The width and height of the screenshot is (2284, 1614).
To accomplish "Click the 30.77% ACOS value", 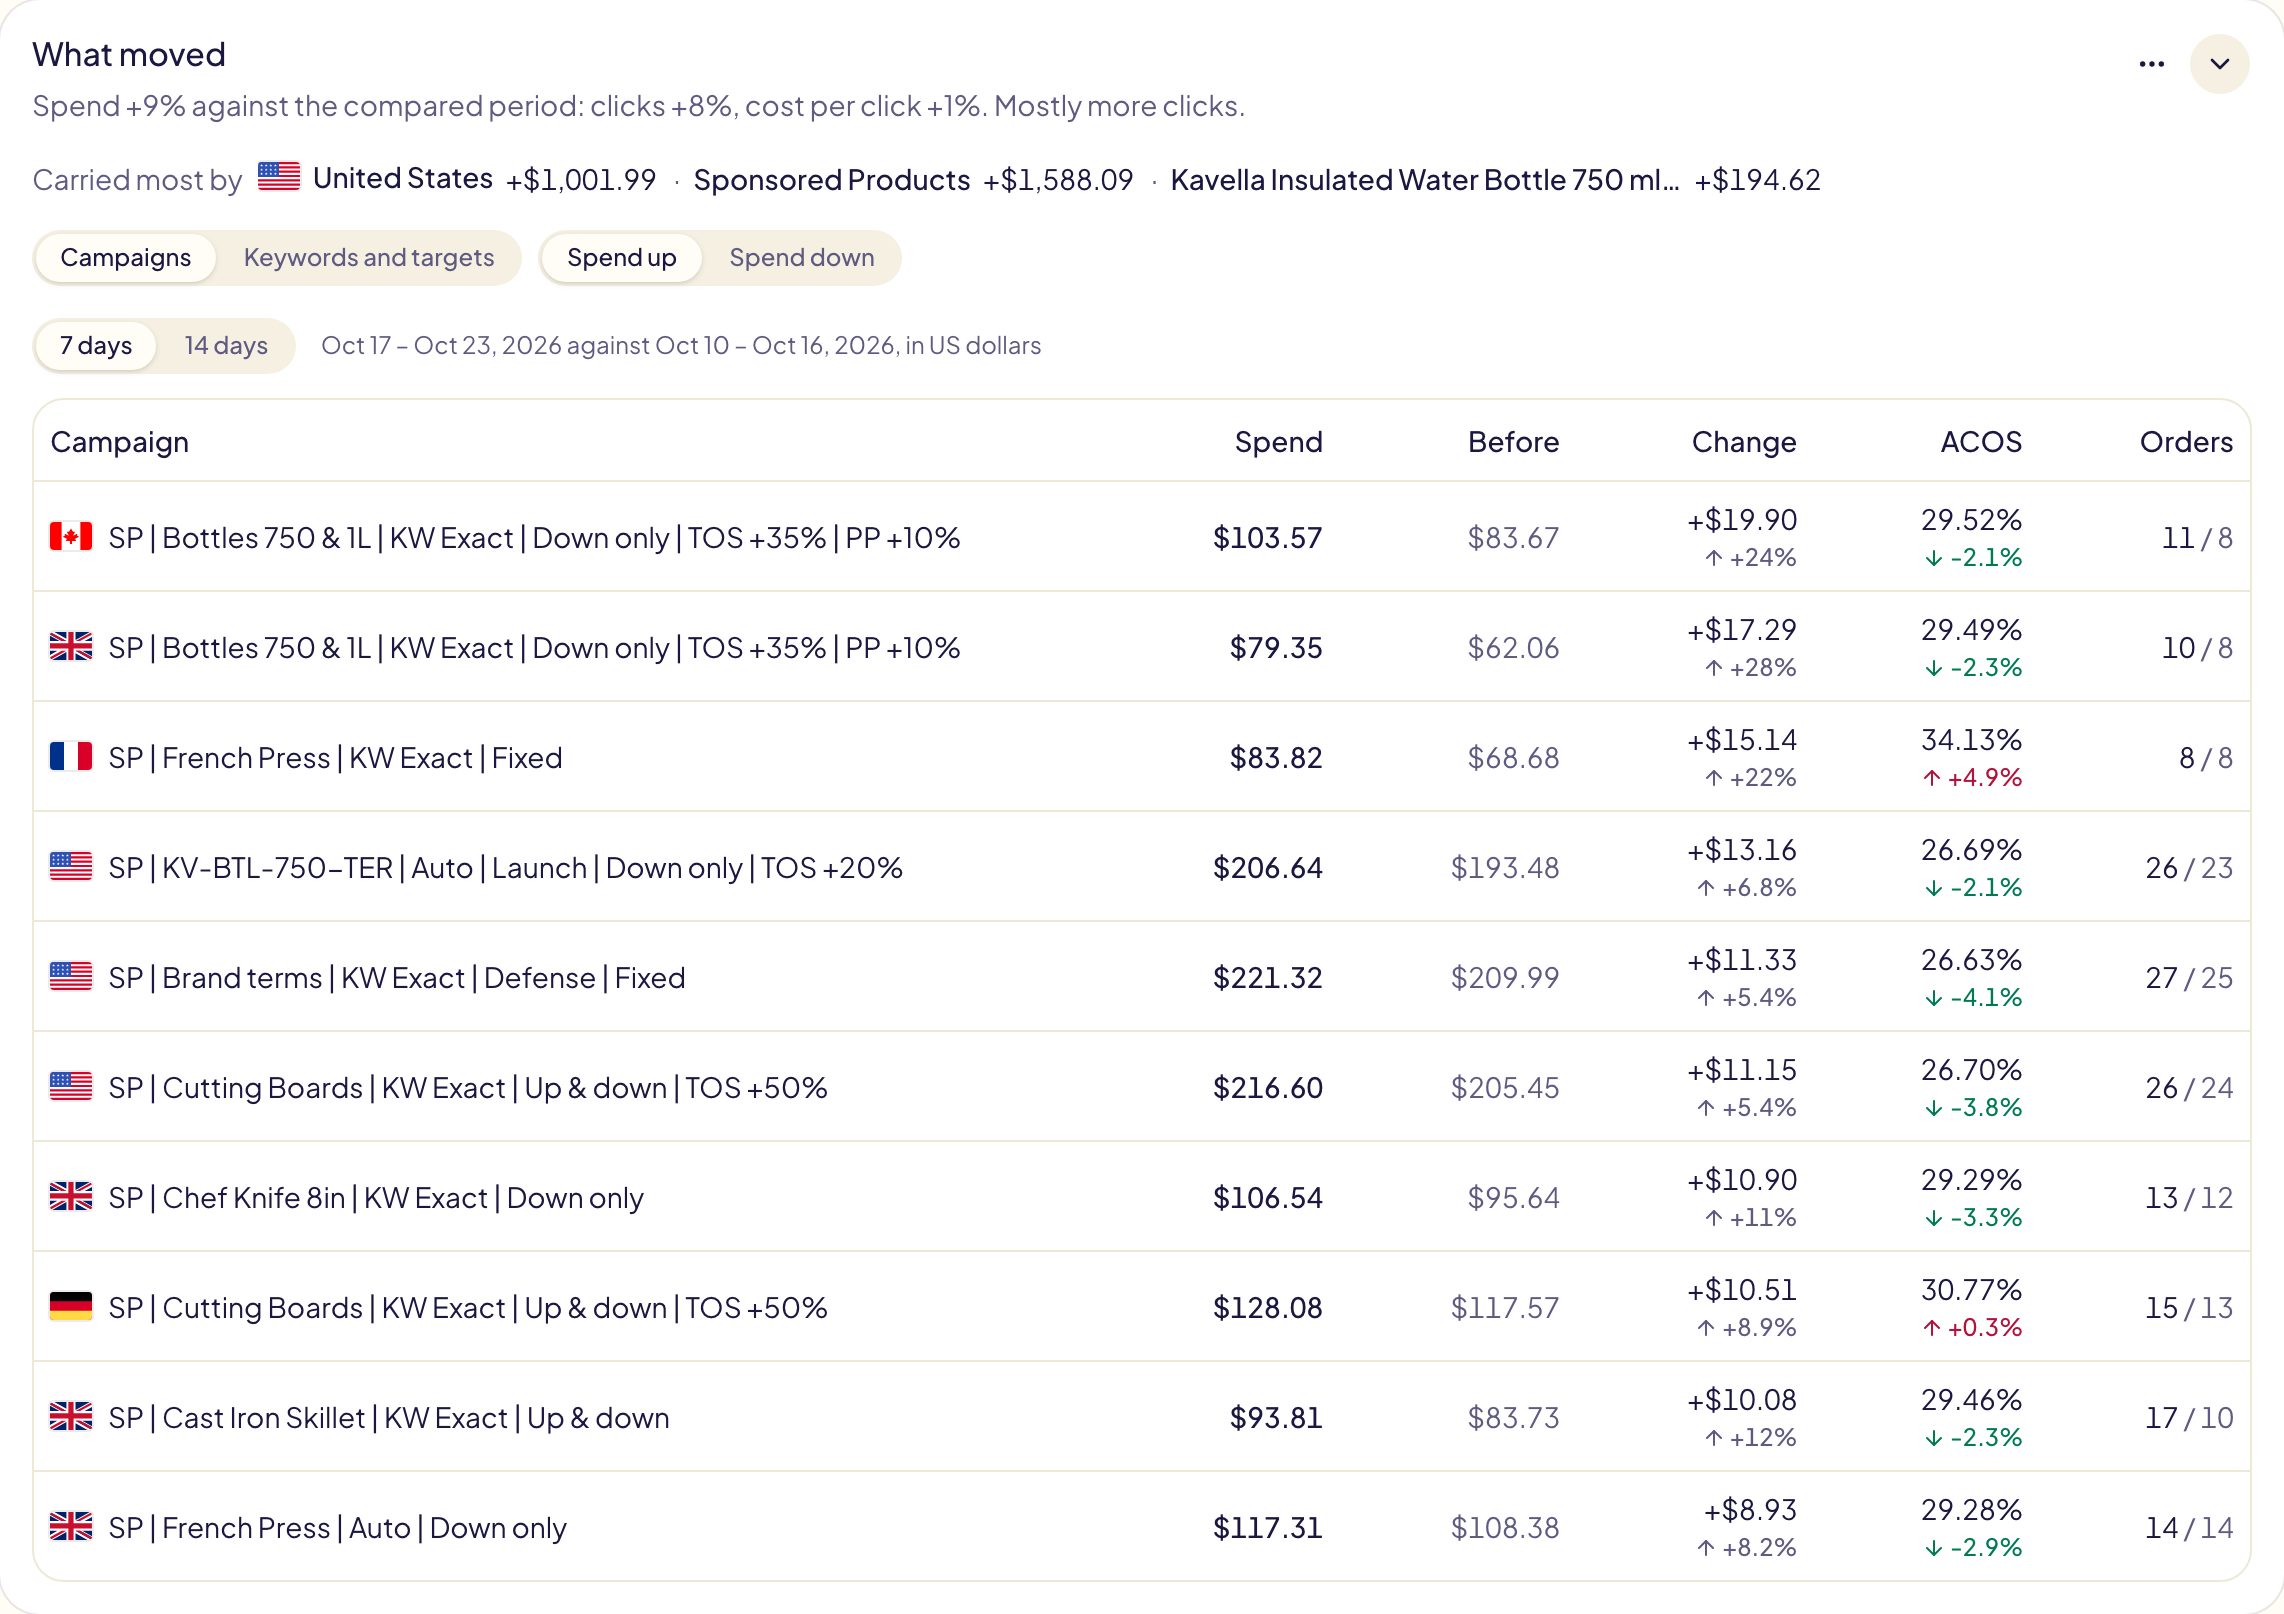I will (1971, 1290).
